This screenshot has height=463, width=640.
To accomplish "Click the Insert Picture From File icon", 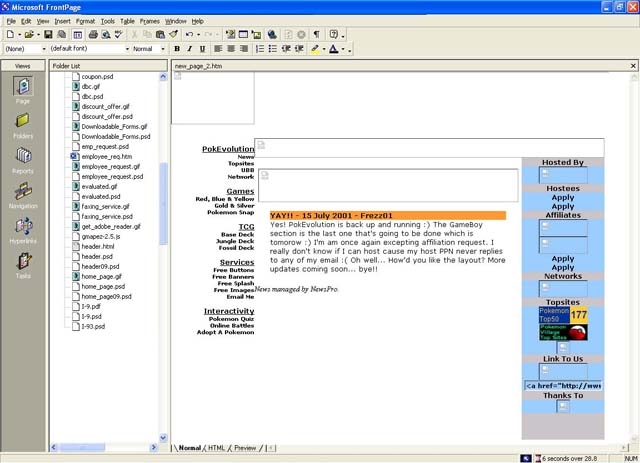I will [x=256, y=35].
